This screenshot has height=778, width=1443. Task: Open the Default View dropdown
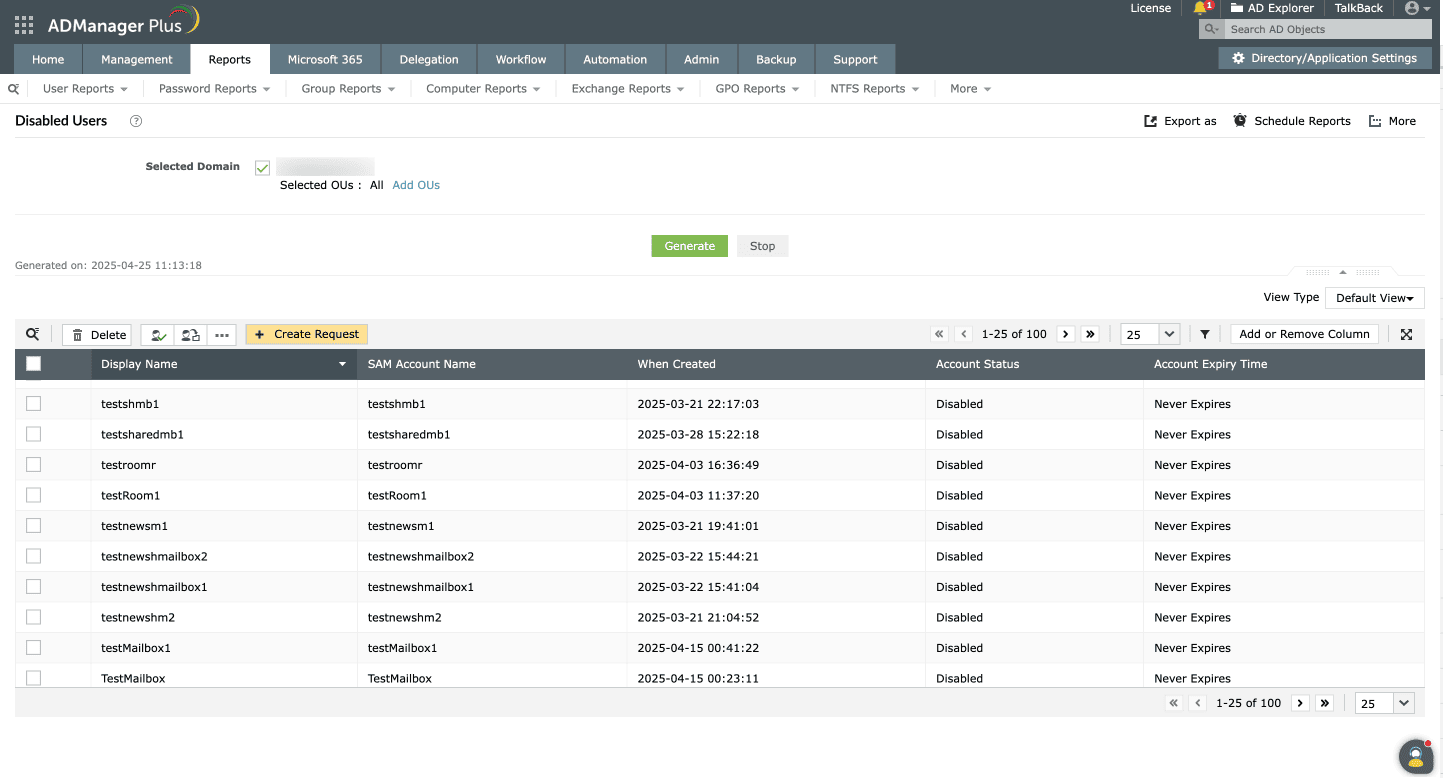[x=1374, y=297]
